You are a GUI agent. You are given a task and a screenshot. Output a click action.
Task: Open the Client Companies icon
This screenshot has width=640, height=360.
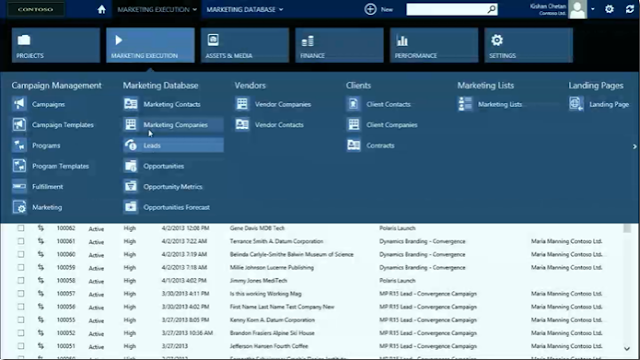(353, 124)
